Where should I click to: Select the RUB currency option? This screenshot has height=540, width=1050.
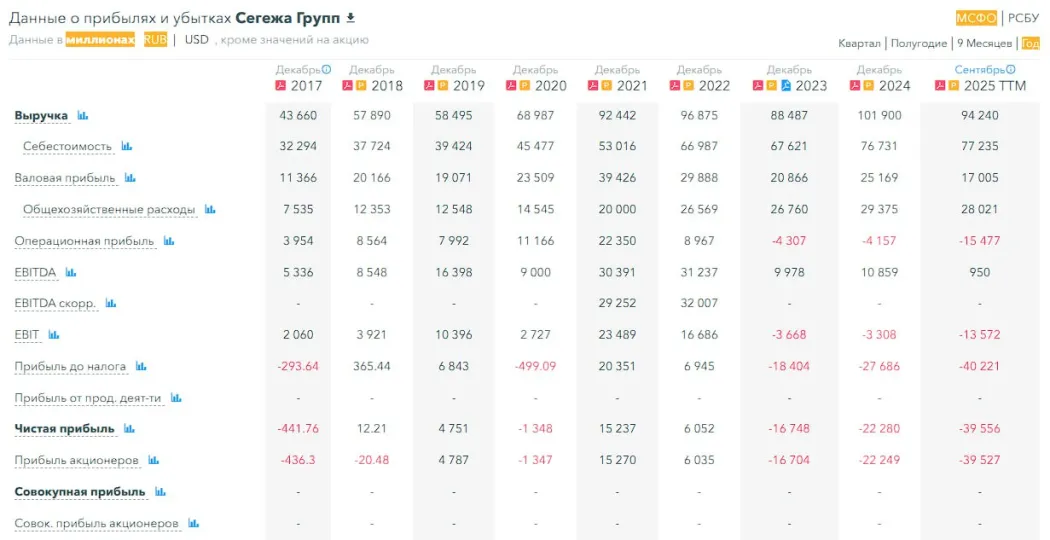155,40
